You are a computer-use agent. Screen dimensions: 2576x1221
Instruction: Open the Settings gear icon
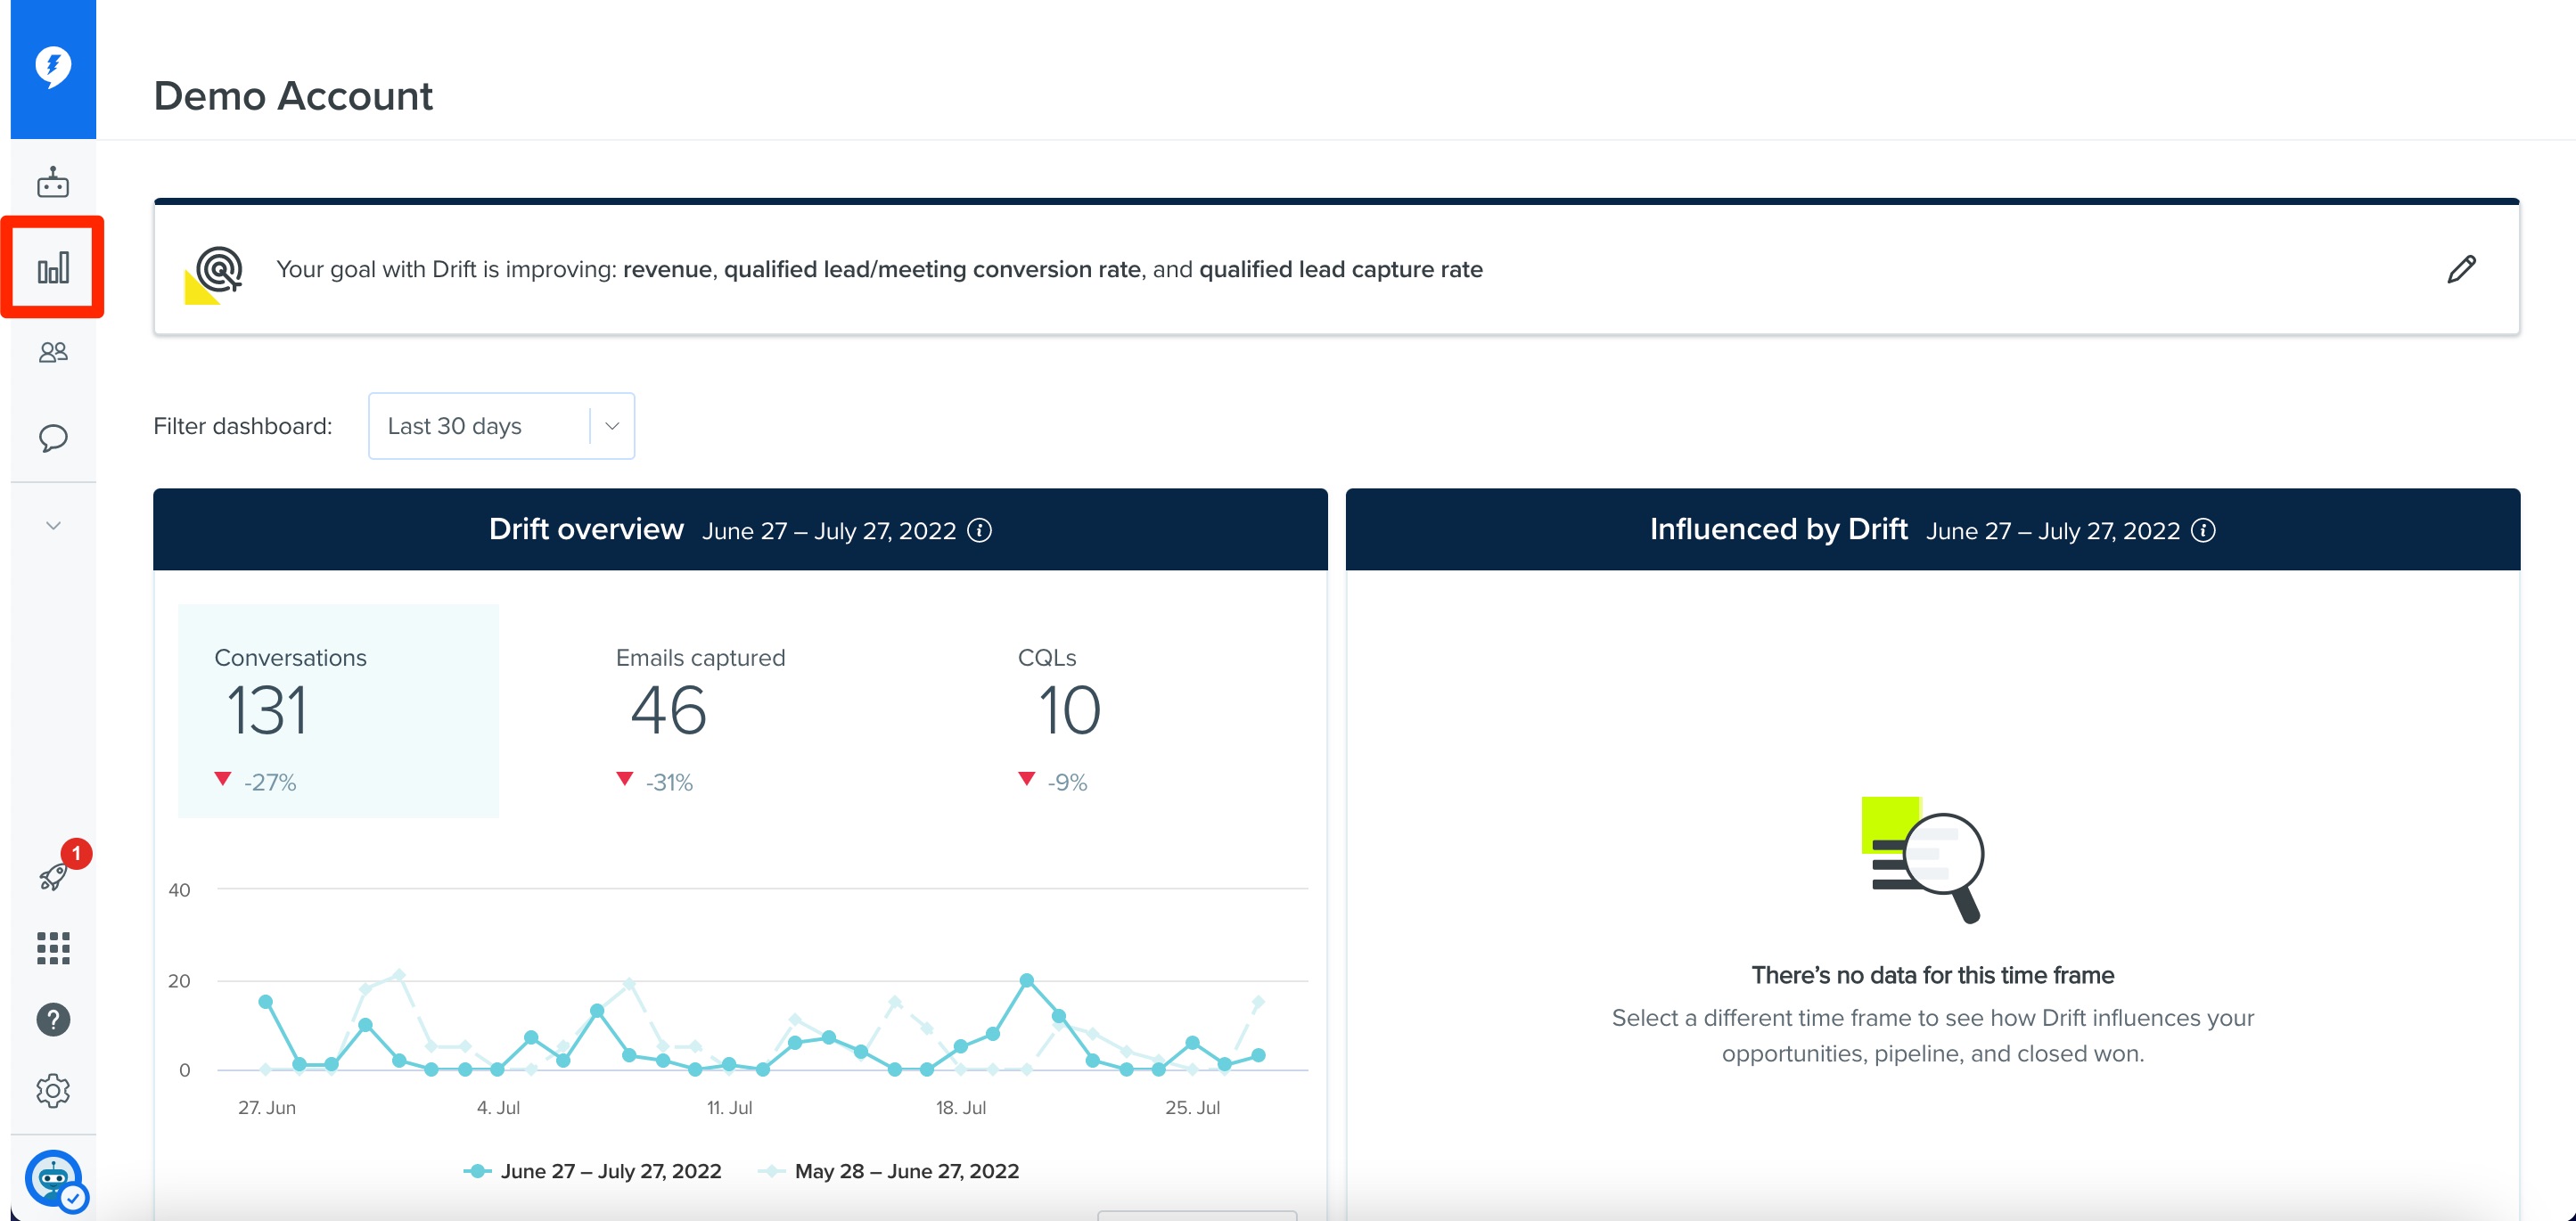click(x=53, y=1090)
